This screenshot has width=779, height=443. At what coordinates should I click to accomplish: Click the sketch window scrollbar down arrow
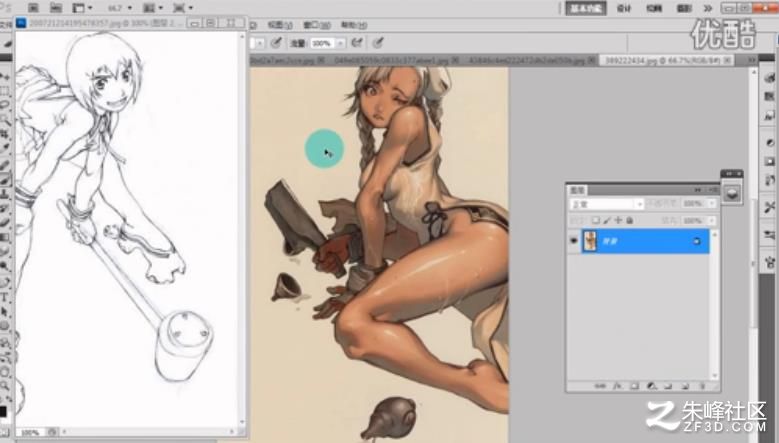(242, 423)
